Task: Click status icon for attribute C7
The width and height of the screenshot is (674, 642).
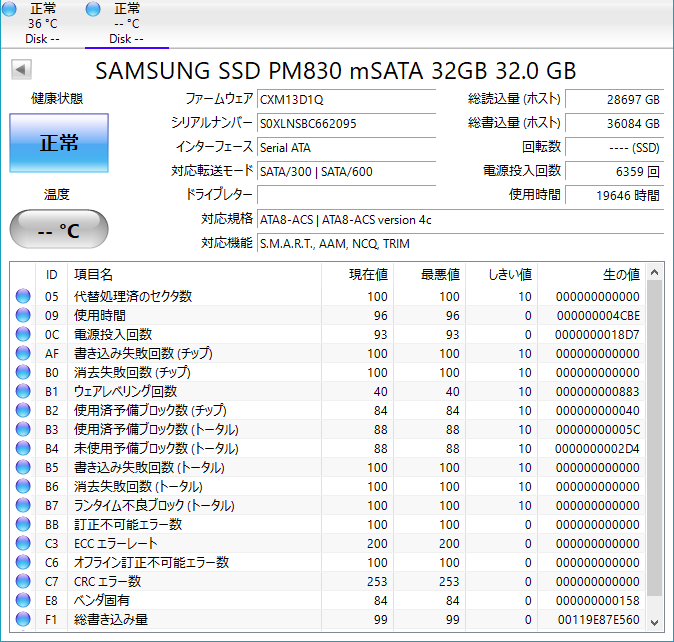Action: click(x=23, y=581)
